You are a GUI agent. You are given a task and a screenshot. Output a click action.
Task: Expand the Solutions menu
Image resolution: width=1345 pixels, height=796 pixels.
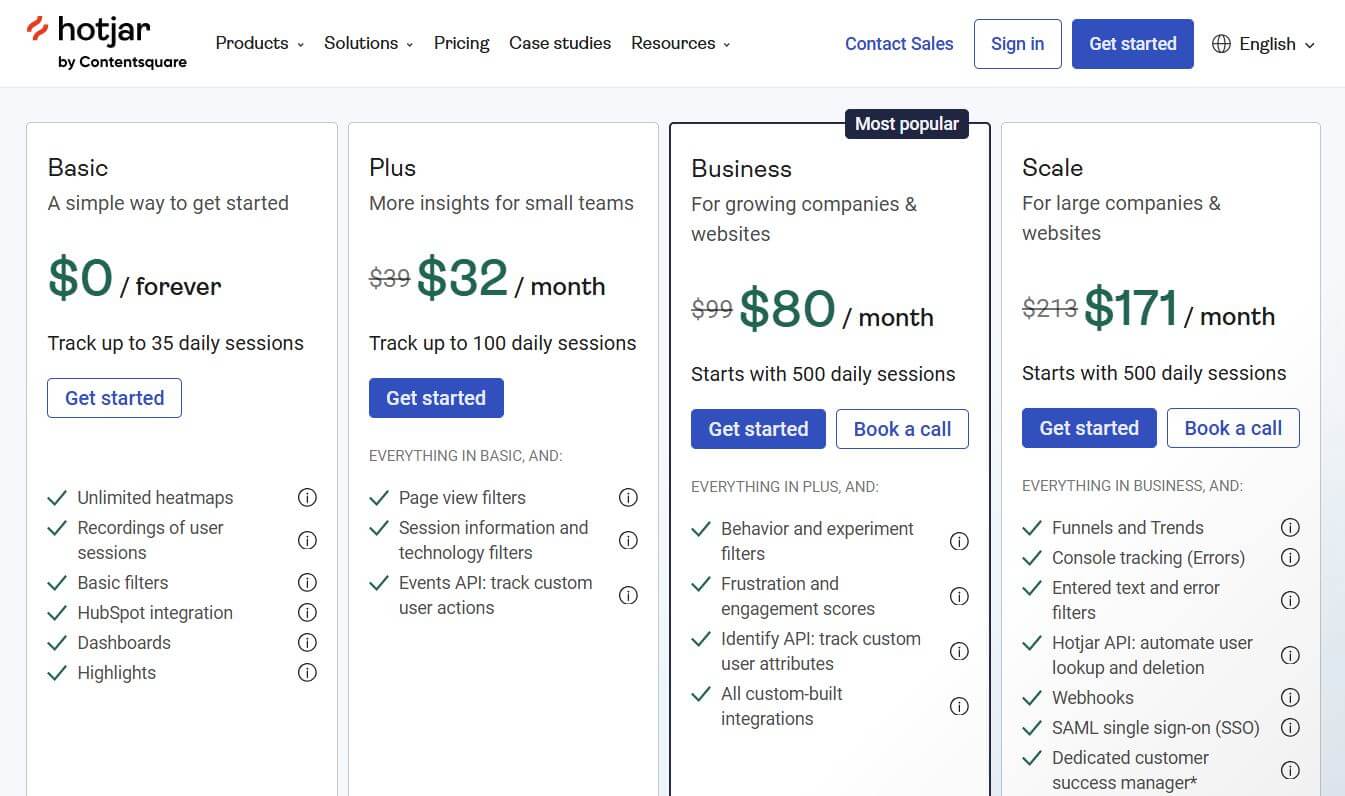point(369,43)
